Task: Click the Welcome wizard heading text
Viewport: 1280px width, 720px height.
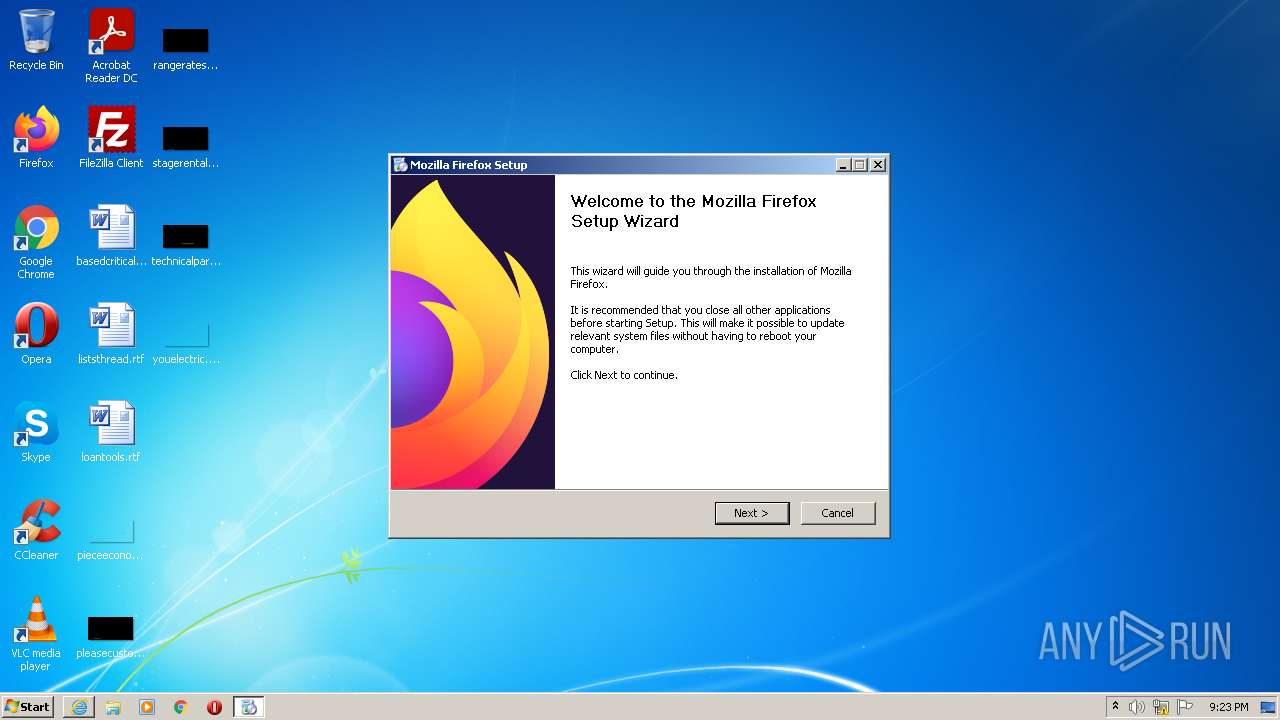Action: [693, 211]
